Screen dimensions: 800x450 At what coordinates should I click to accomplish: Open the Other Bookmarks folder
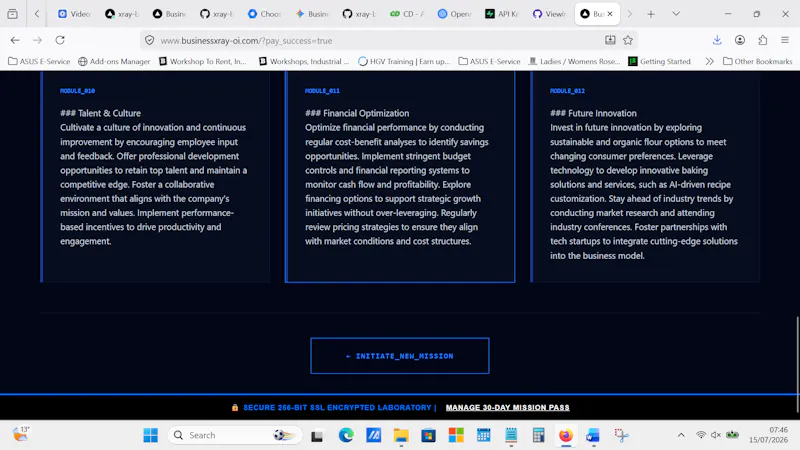click(x=758, y=61)
